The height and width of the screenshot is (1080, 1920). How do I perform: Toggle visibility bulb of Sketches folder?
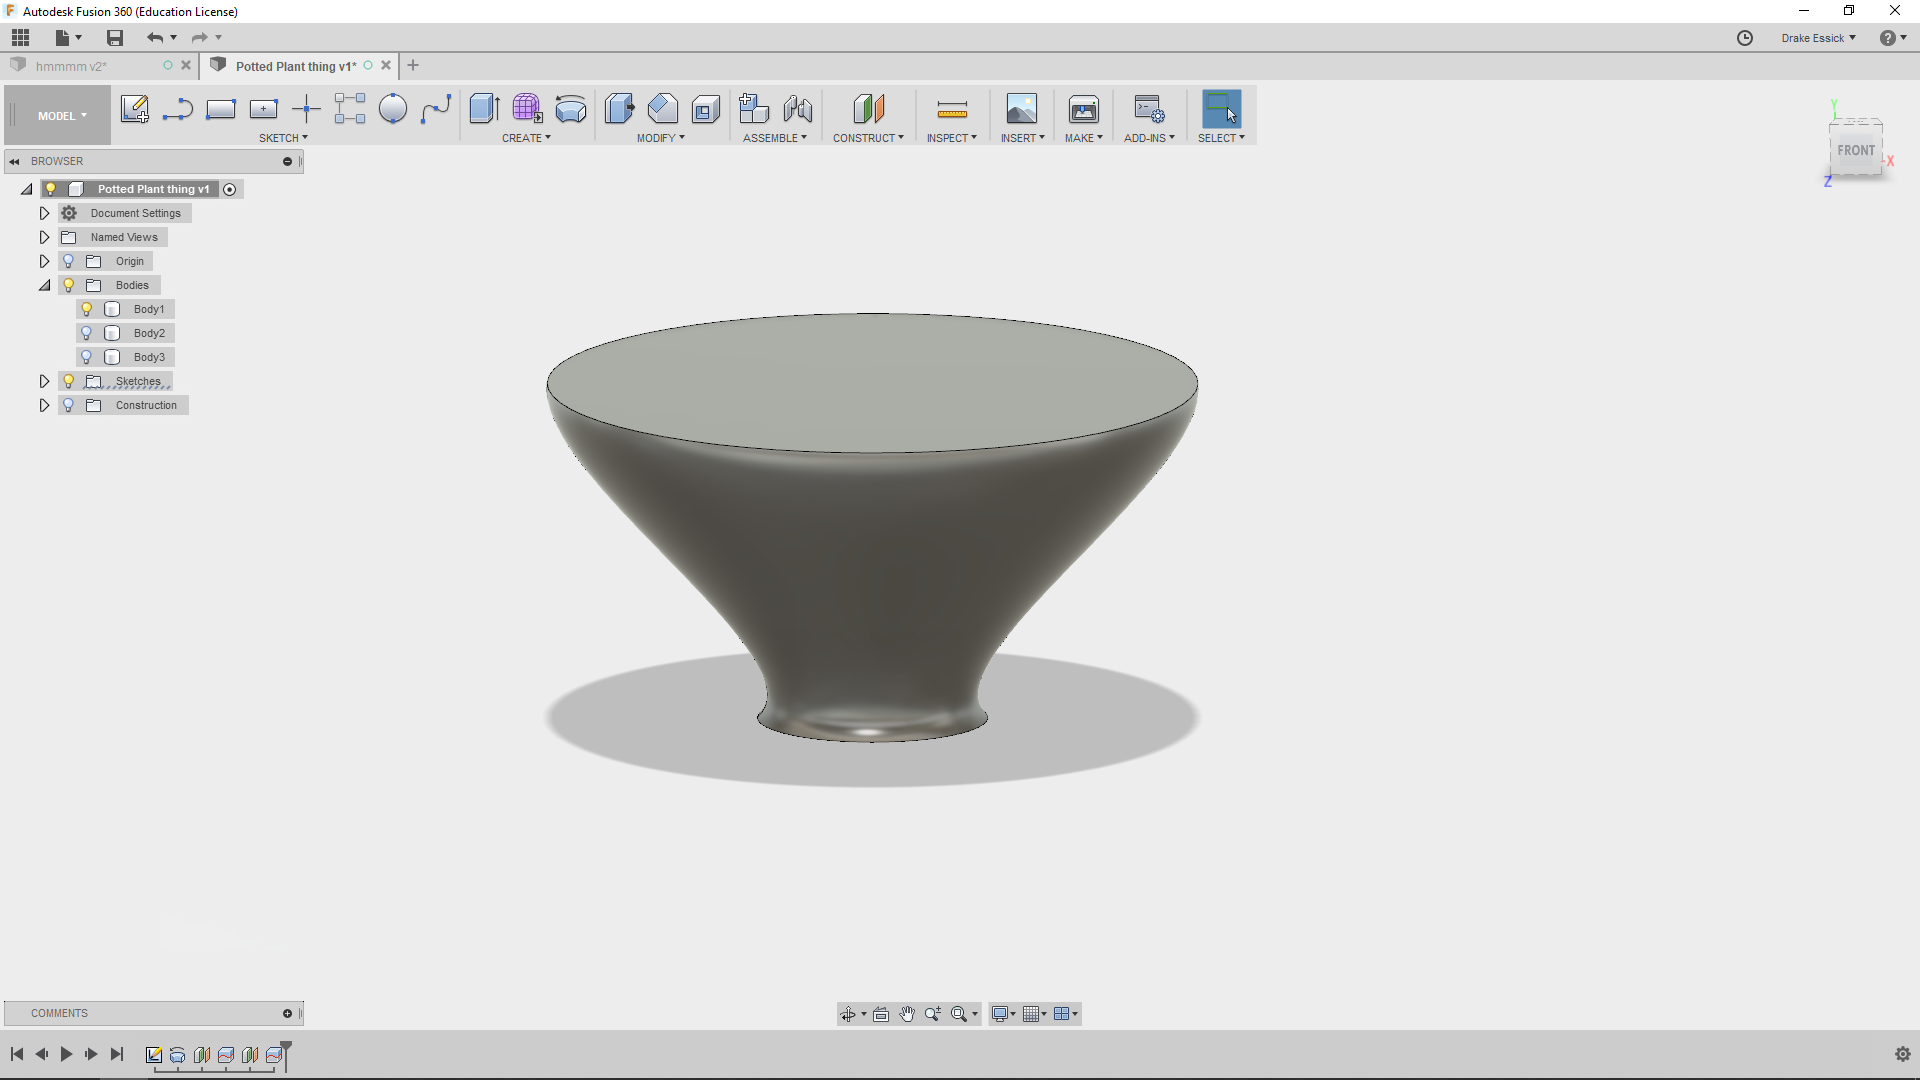coord(69,381)
